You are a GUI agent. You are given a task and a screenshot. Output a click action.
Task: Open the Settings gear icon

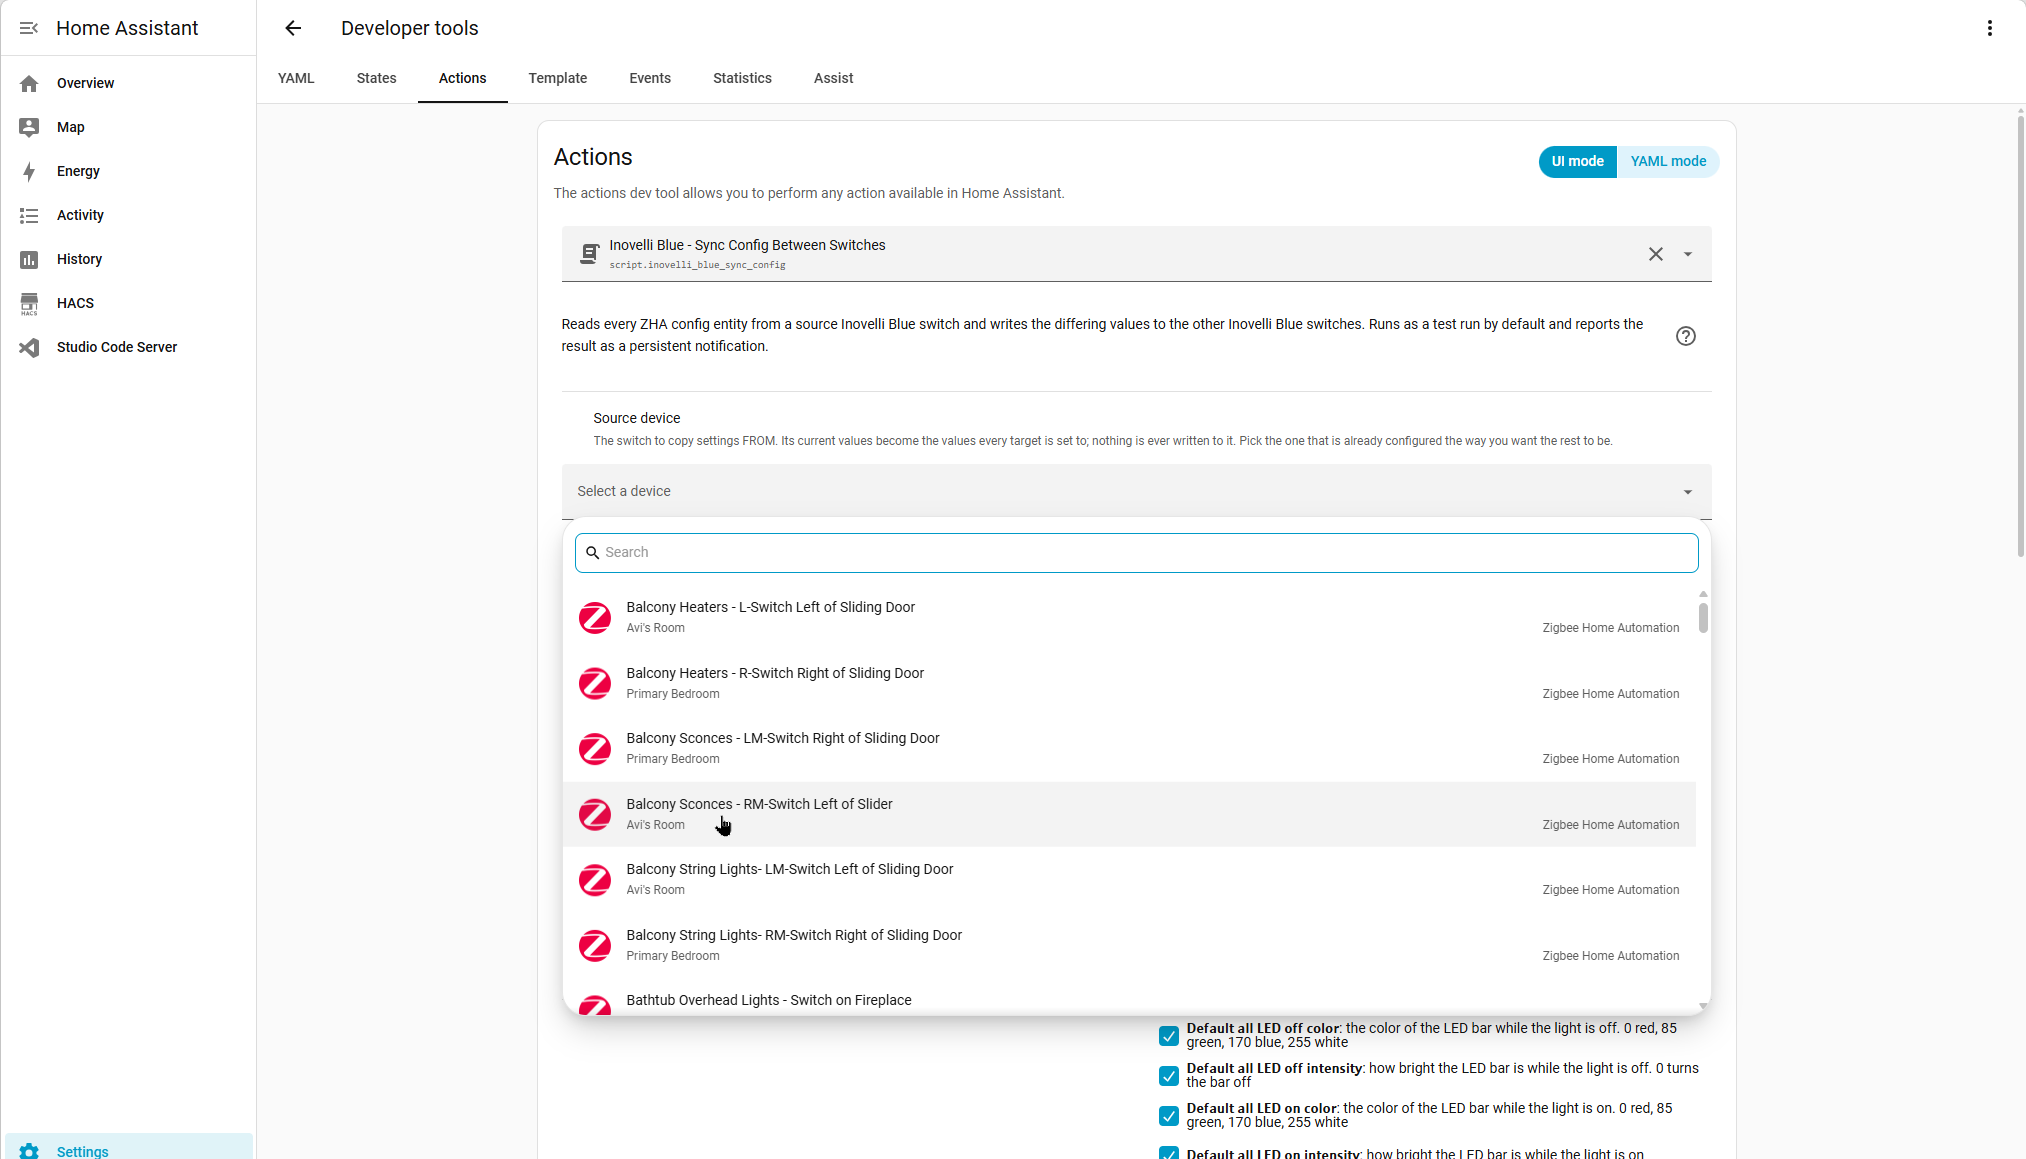[29, 1151]
